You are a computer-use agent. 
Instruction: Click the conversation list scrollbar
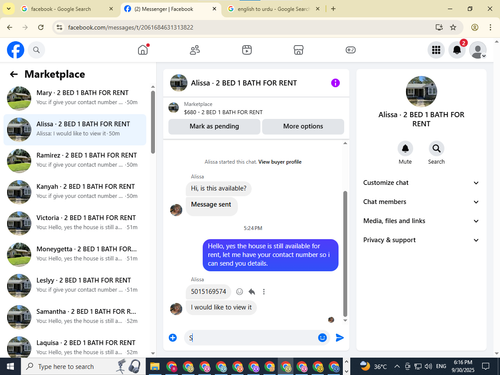click(153, 122)
